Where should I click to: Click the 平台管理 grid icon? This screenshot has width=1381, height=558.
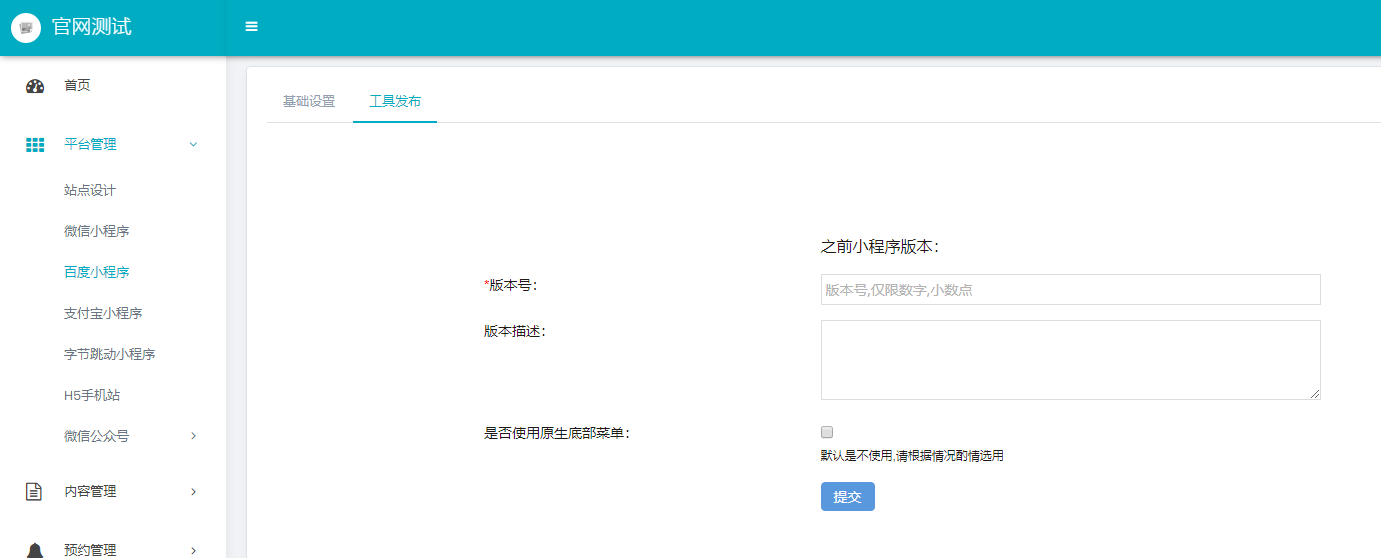pyautogui.click(x=35, y=145)
